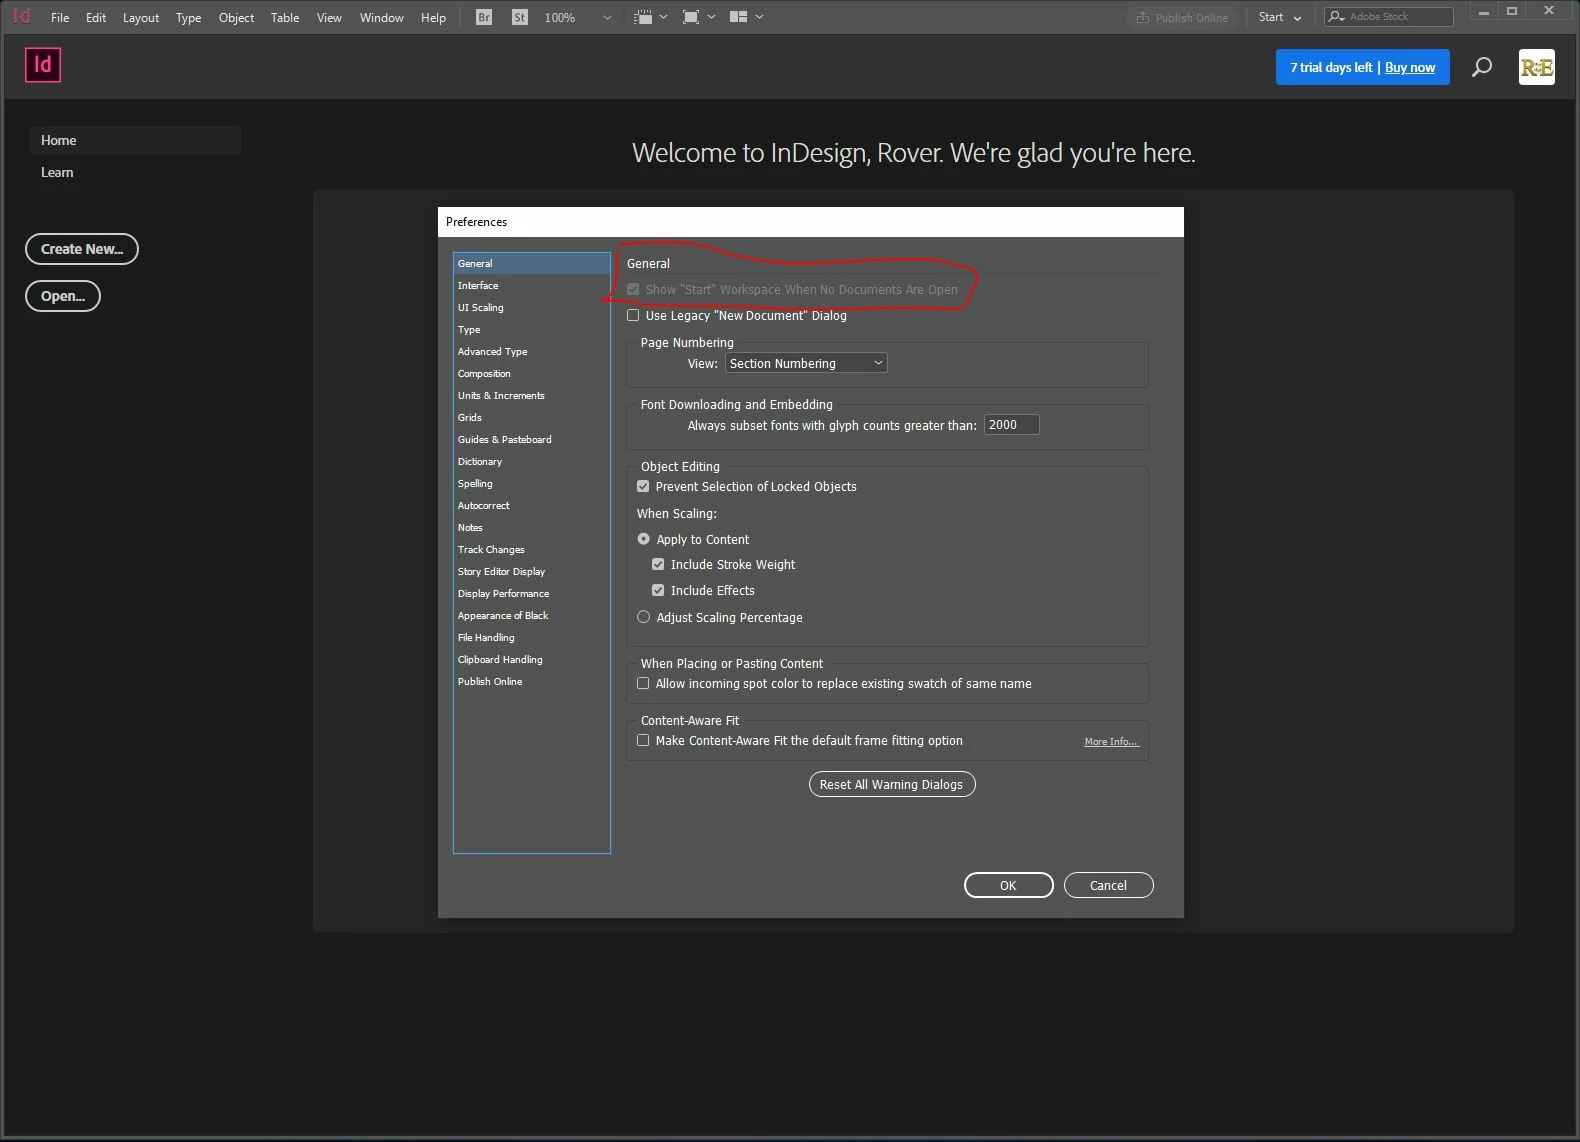Open the Table menu

(285, 17)
